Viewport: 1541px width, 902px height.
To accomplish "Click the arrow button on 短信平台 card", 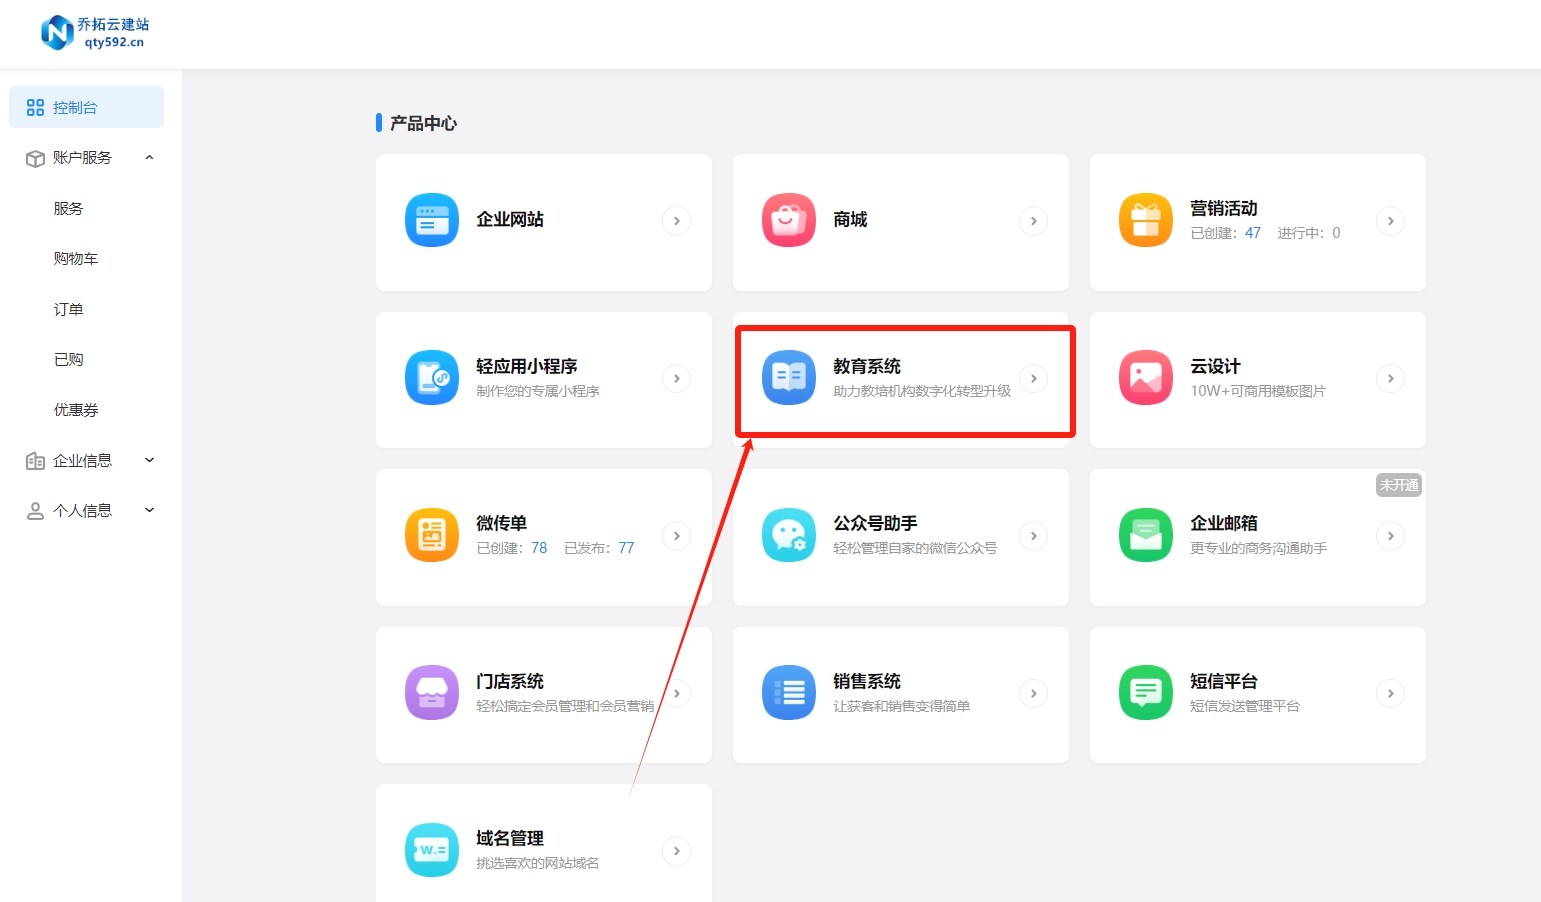I will tap(1390, 693).
